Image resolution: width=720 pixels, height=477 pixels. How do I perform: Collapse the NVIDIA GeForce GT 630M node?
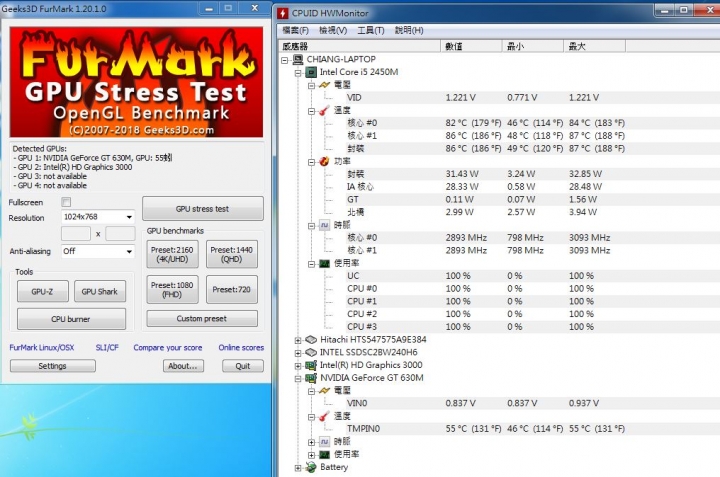point(298,379)
